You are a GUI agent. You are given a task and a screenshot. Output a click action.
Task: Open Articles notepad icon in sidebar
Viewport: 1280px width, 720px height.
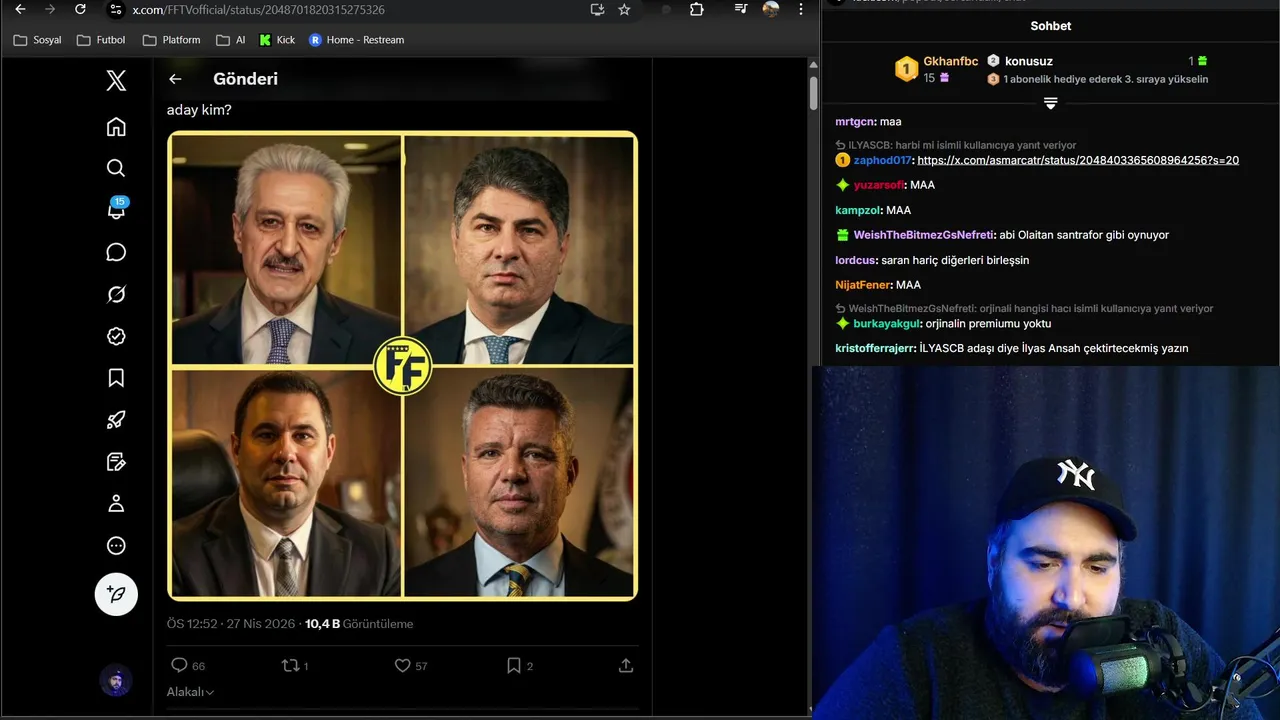coord(116,462)
